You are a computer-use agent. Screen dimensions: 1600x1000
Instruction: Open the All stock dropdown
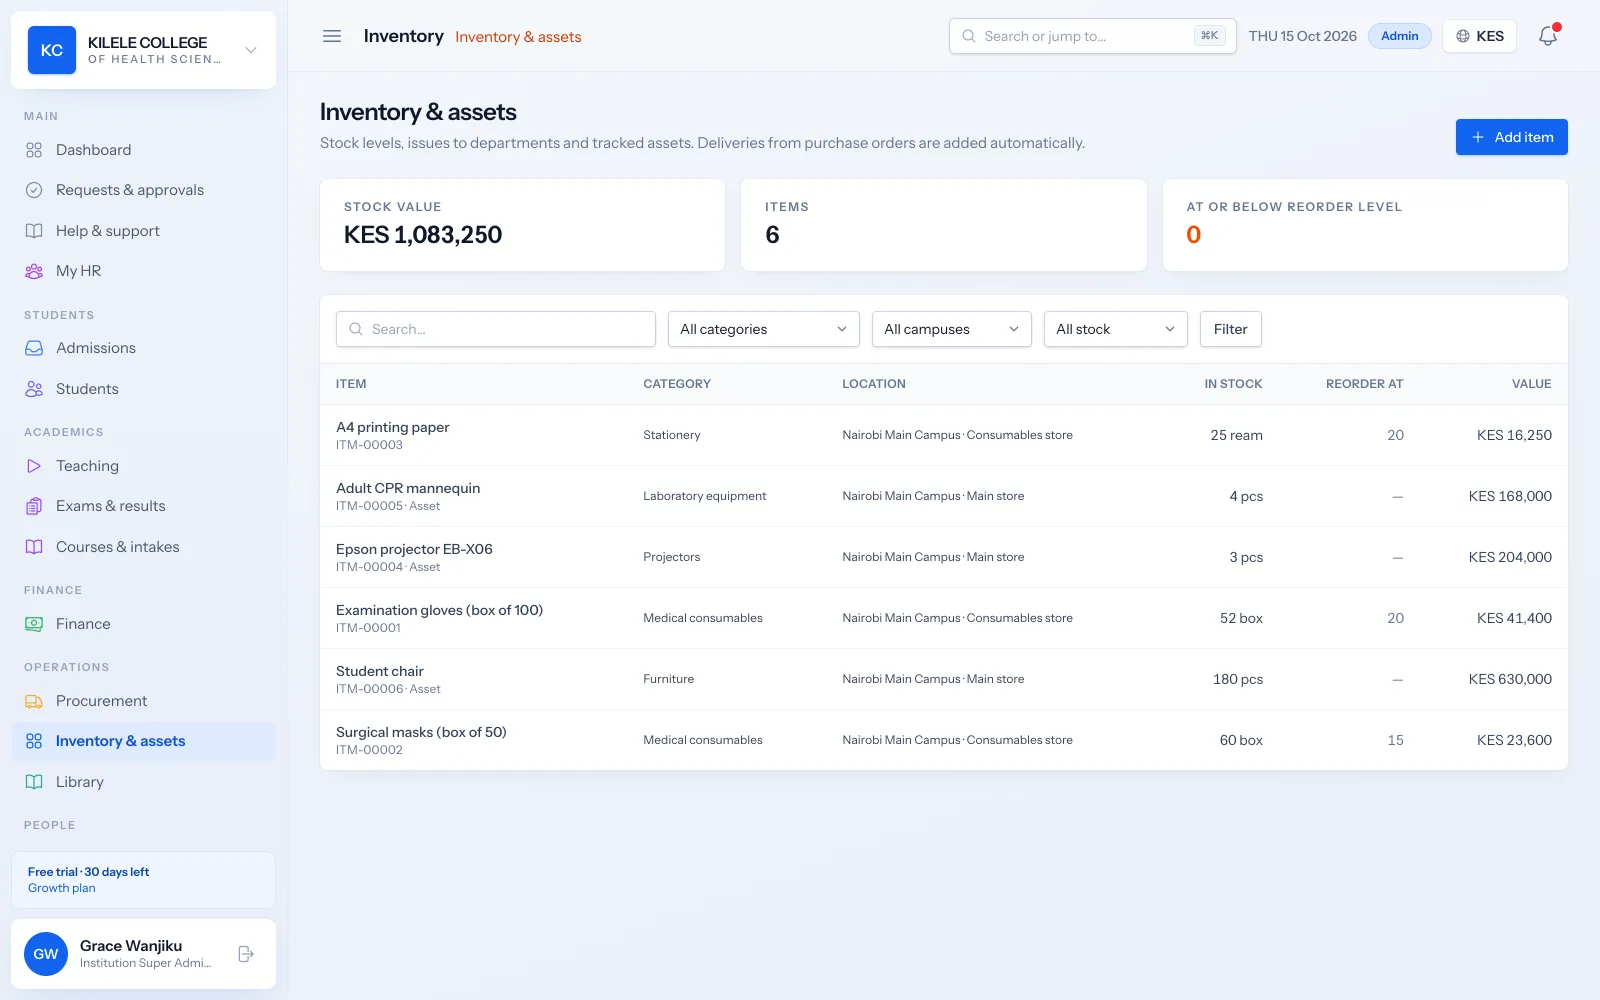[1115, 329]
